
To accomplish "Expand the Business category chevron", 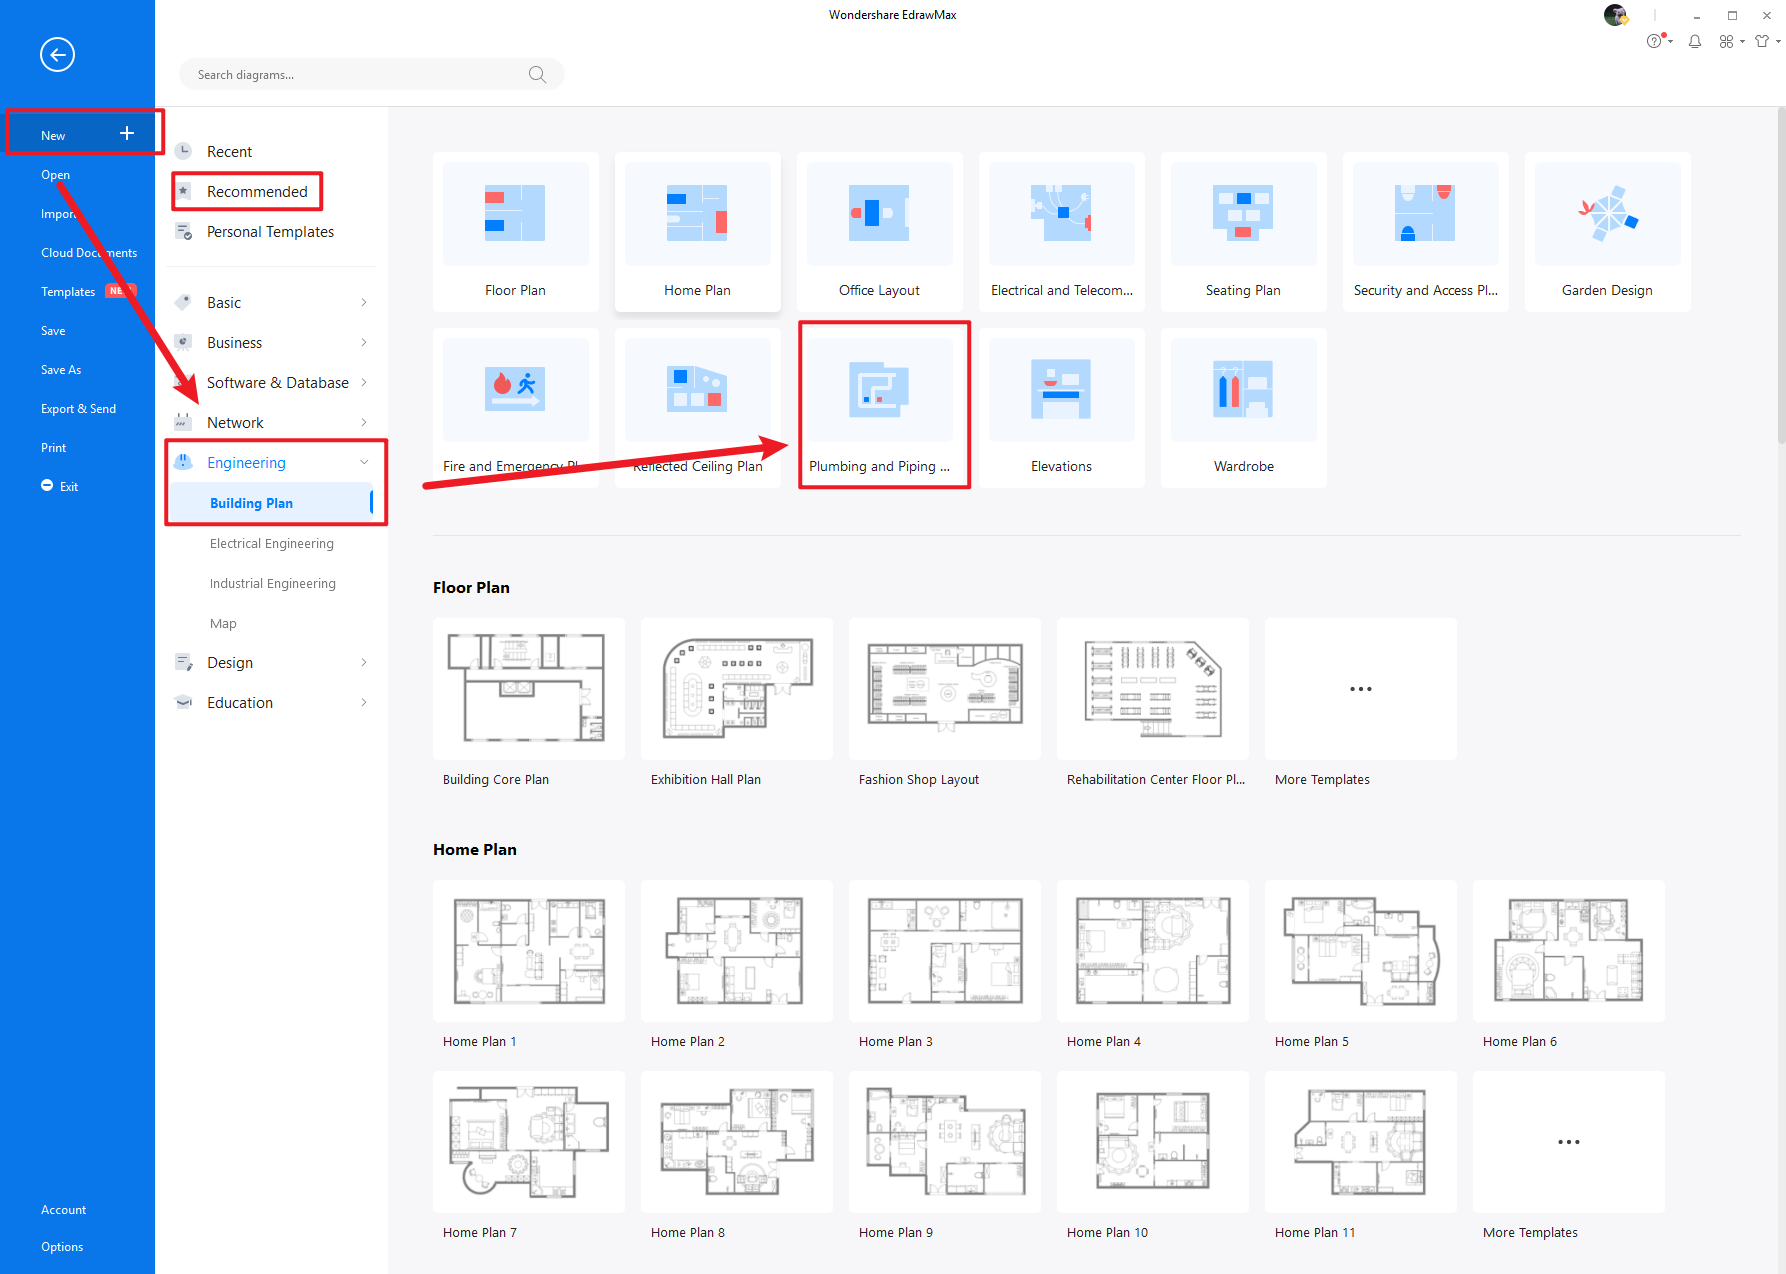I will (364, 342).
